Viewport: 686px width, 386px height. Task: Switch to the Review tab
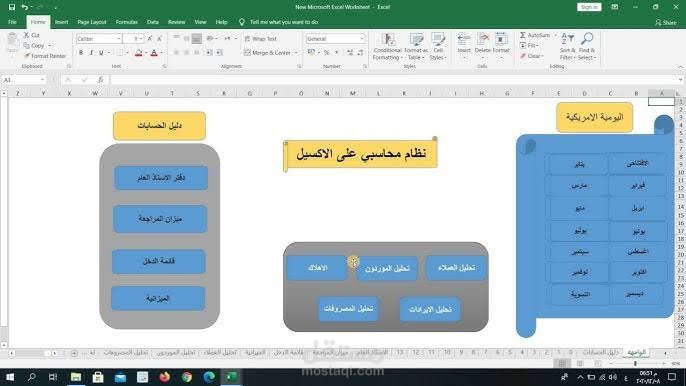pyautogui.click(x=177, y=22)
